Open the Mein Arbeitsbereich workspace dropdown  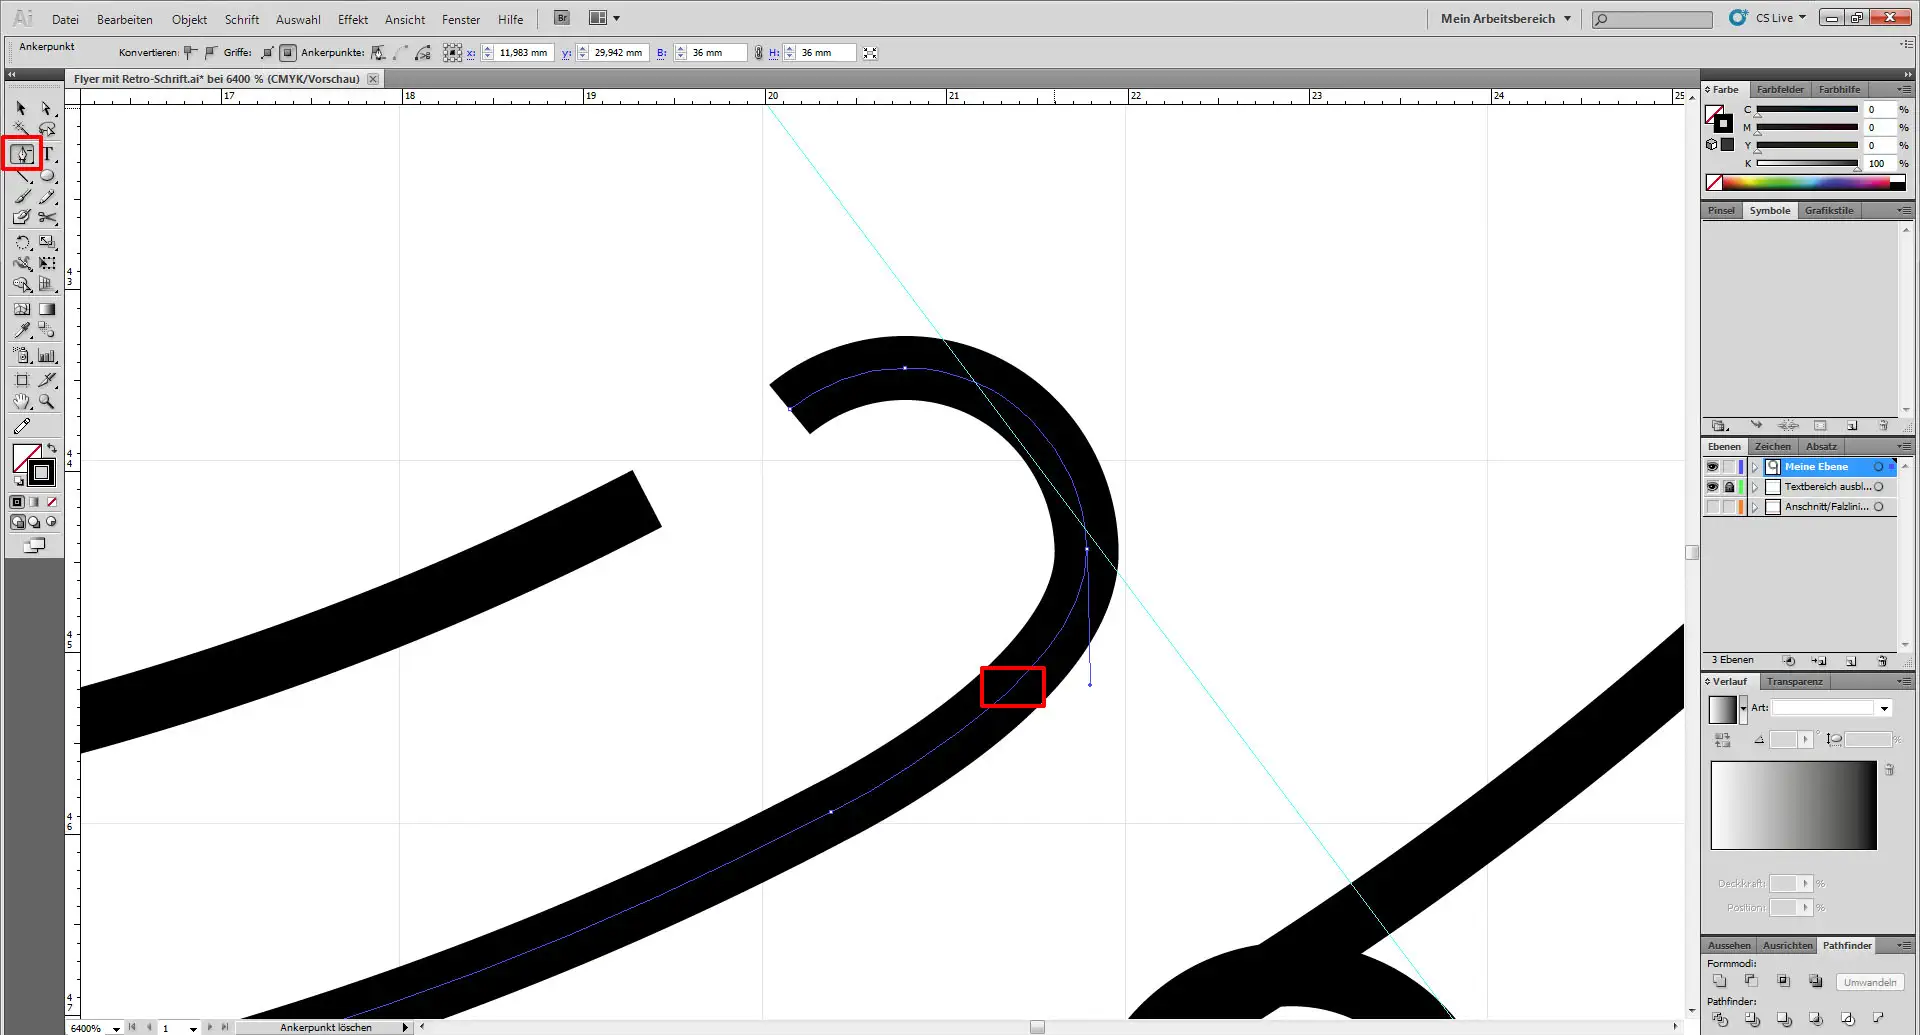click(x=1505, y=18)
